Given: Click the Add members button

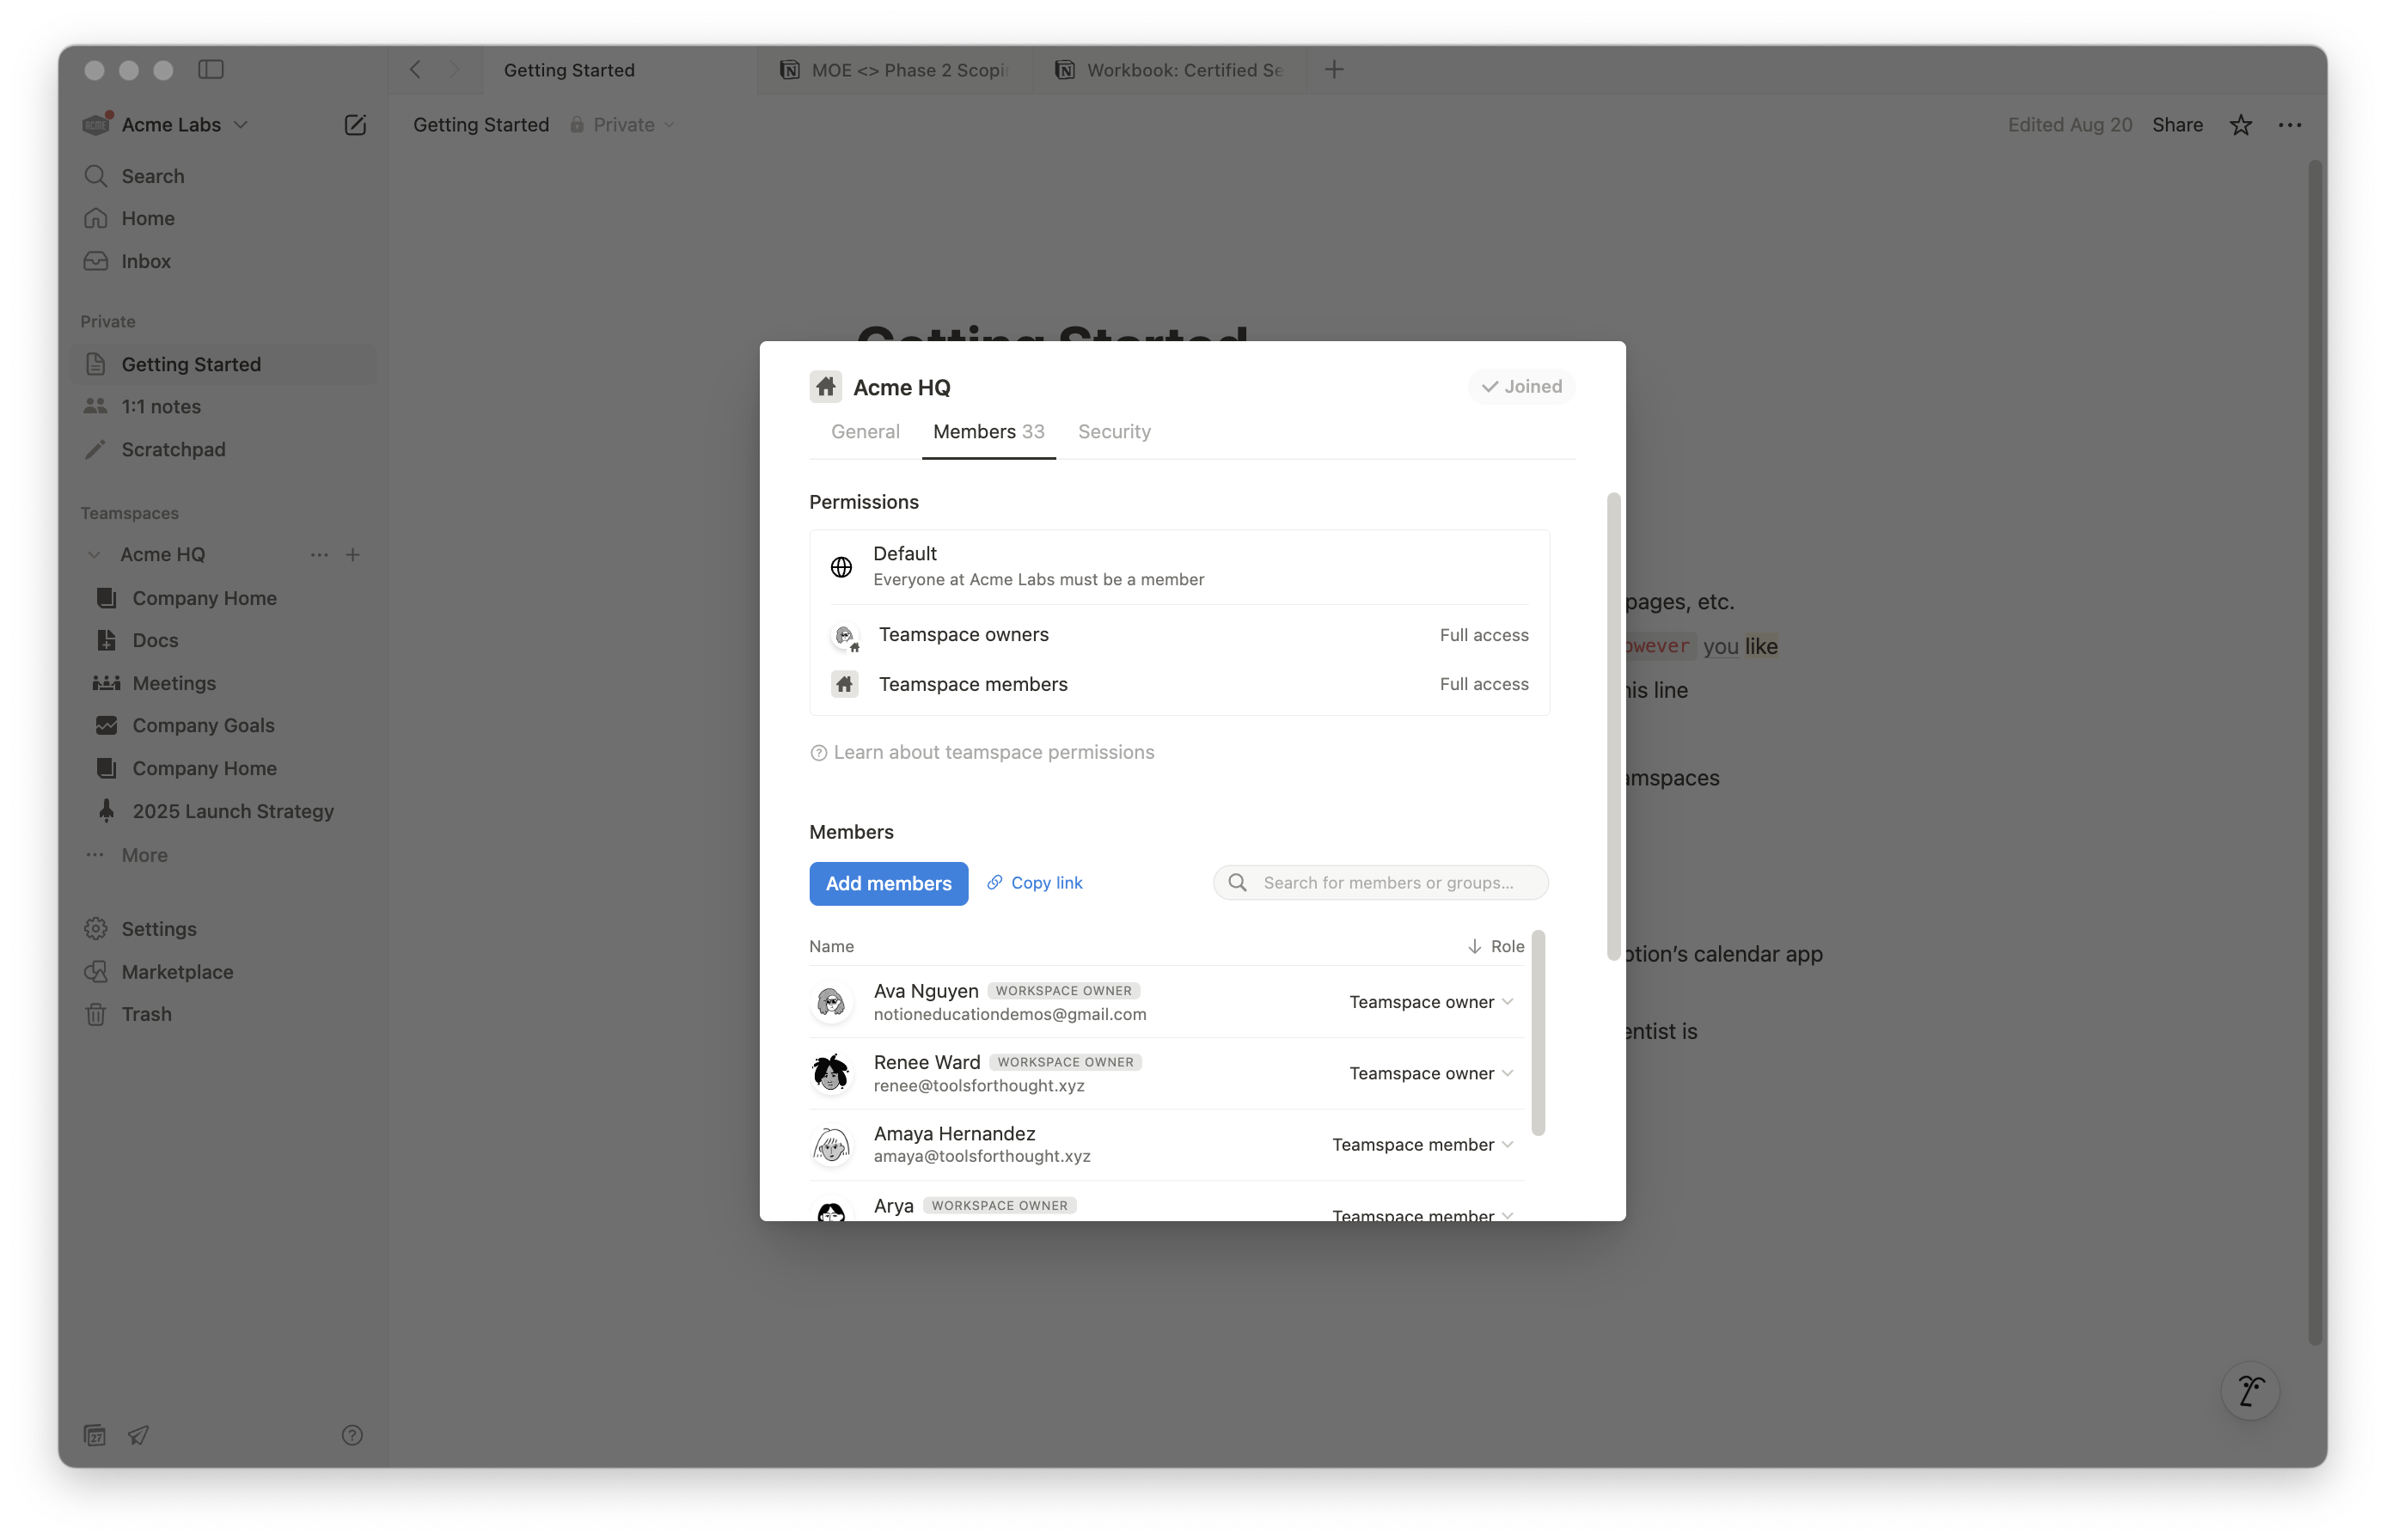Looking at the screenshot, I should [888, 883].
